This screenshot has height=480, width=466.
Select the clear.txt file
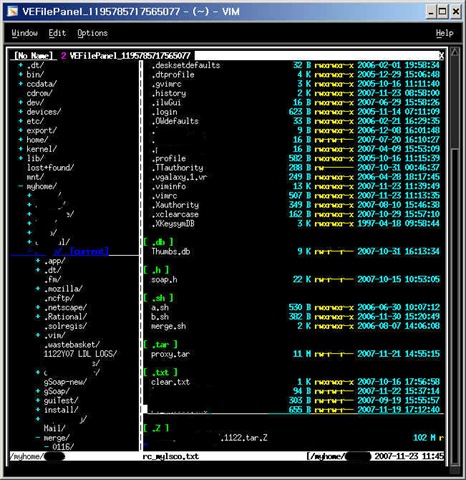coord(171,382)
